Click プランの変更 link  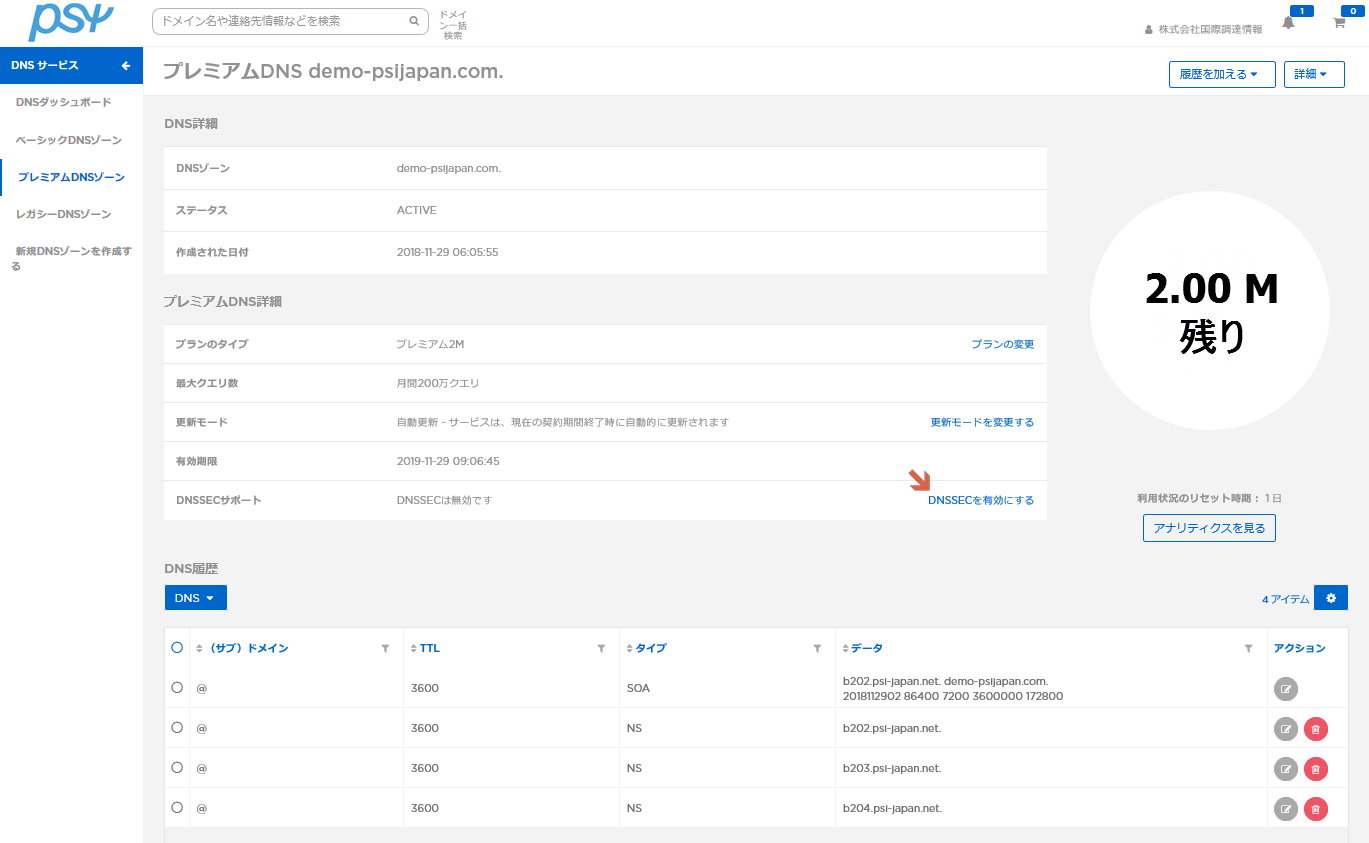pyautogui.click(x=1002, y=344)
